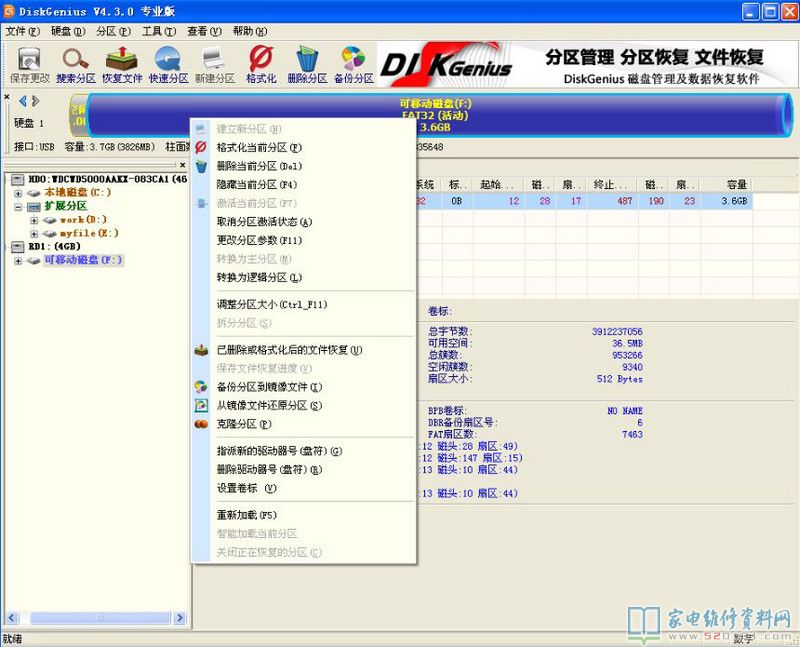Choose 调整分区大小(Ctrl_F11) menu entry
The image size is (800, 647).
click(304, 305)
